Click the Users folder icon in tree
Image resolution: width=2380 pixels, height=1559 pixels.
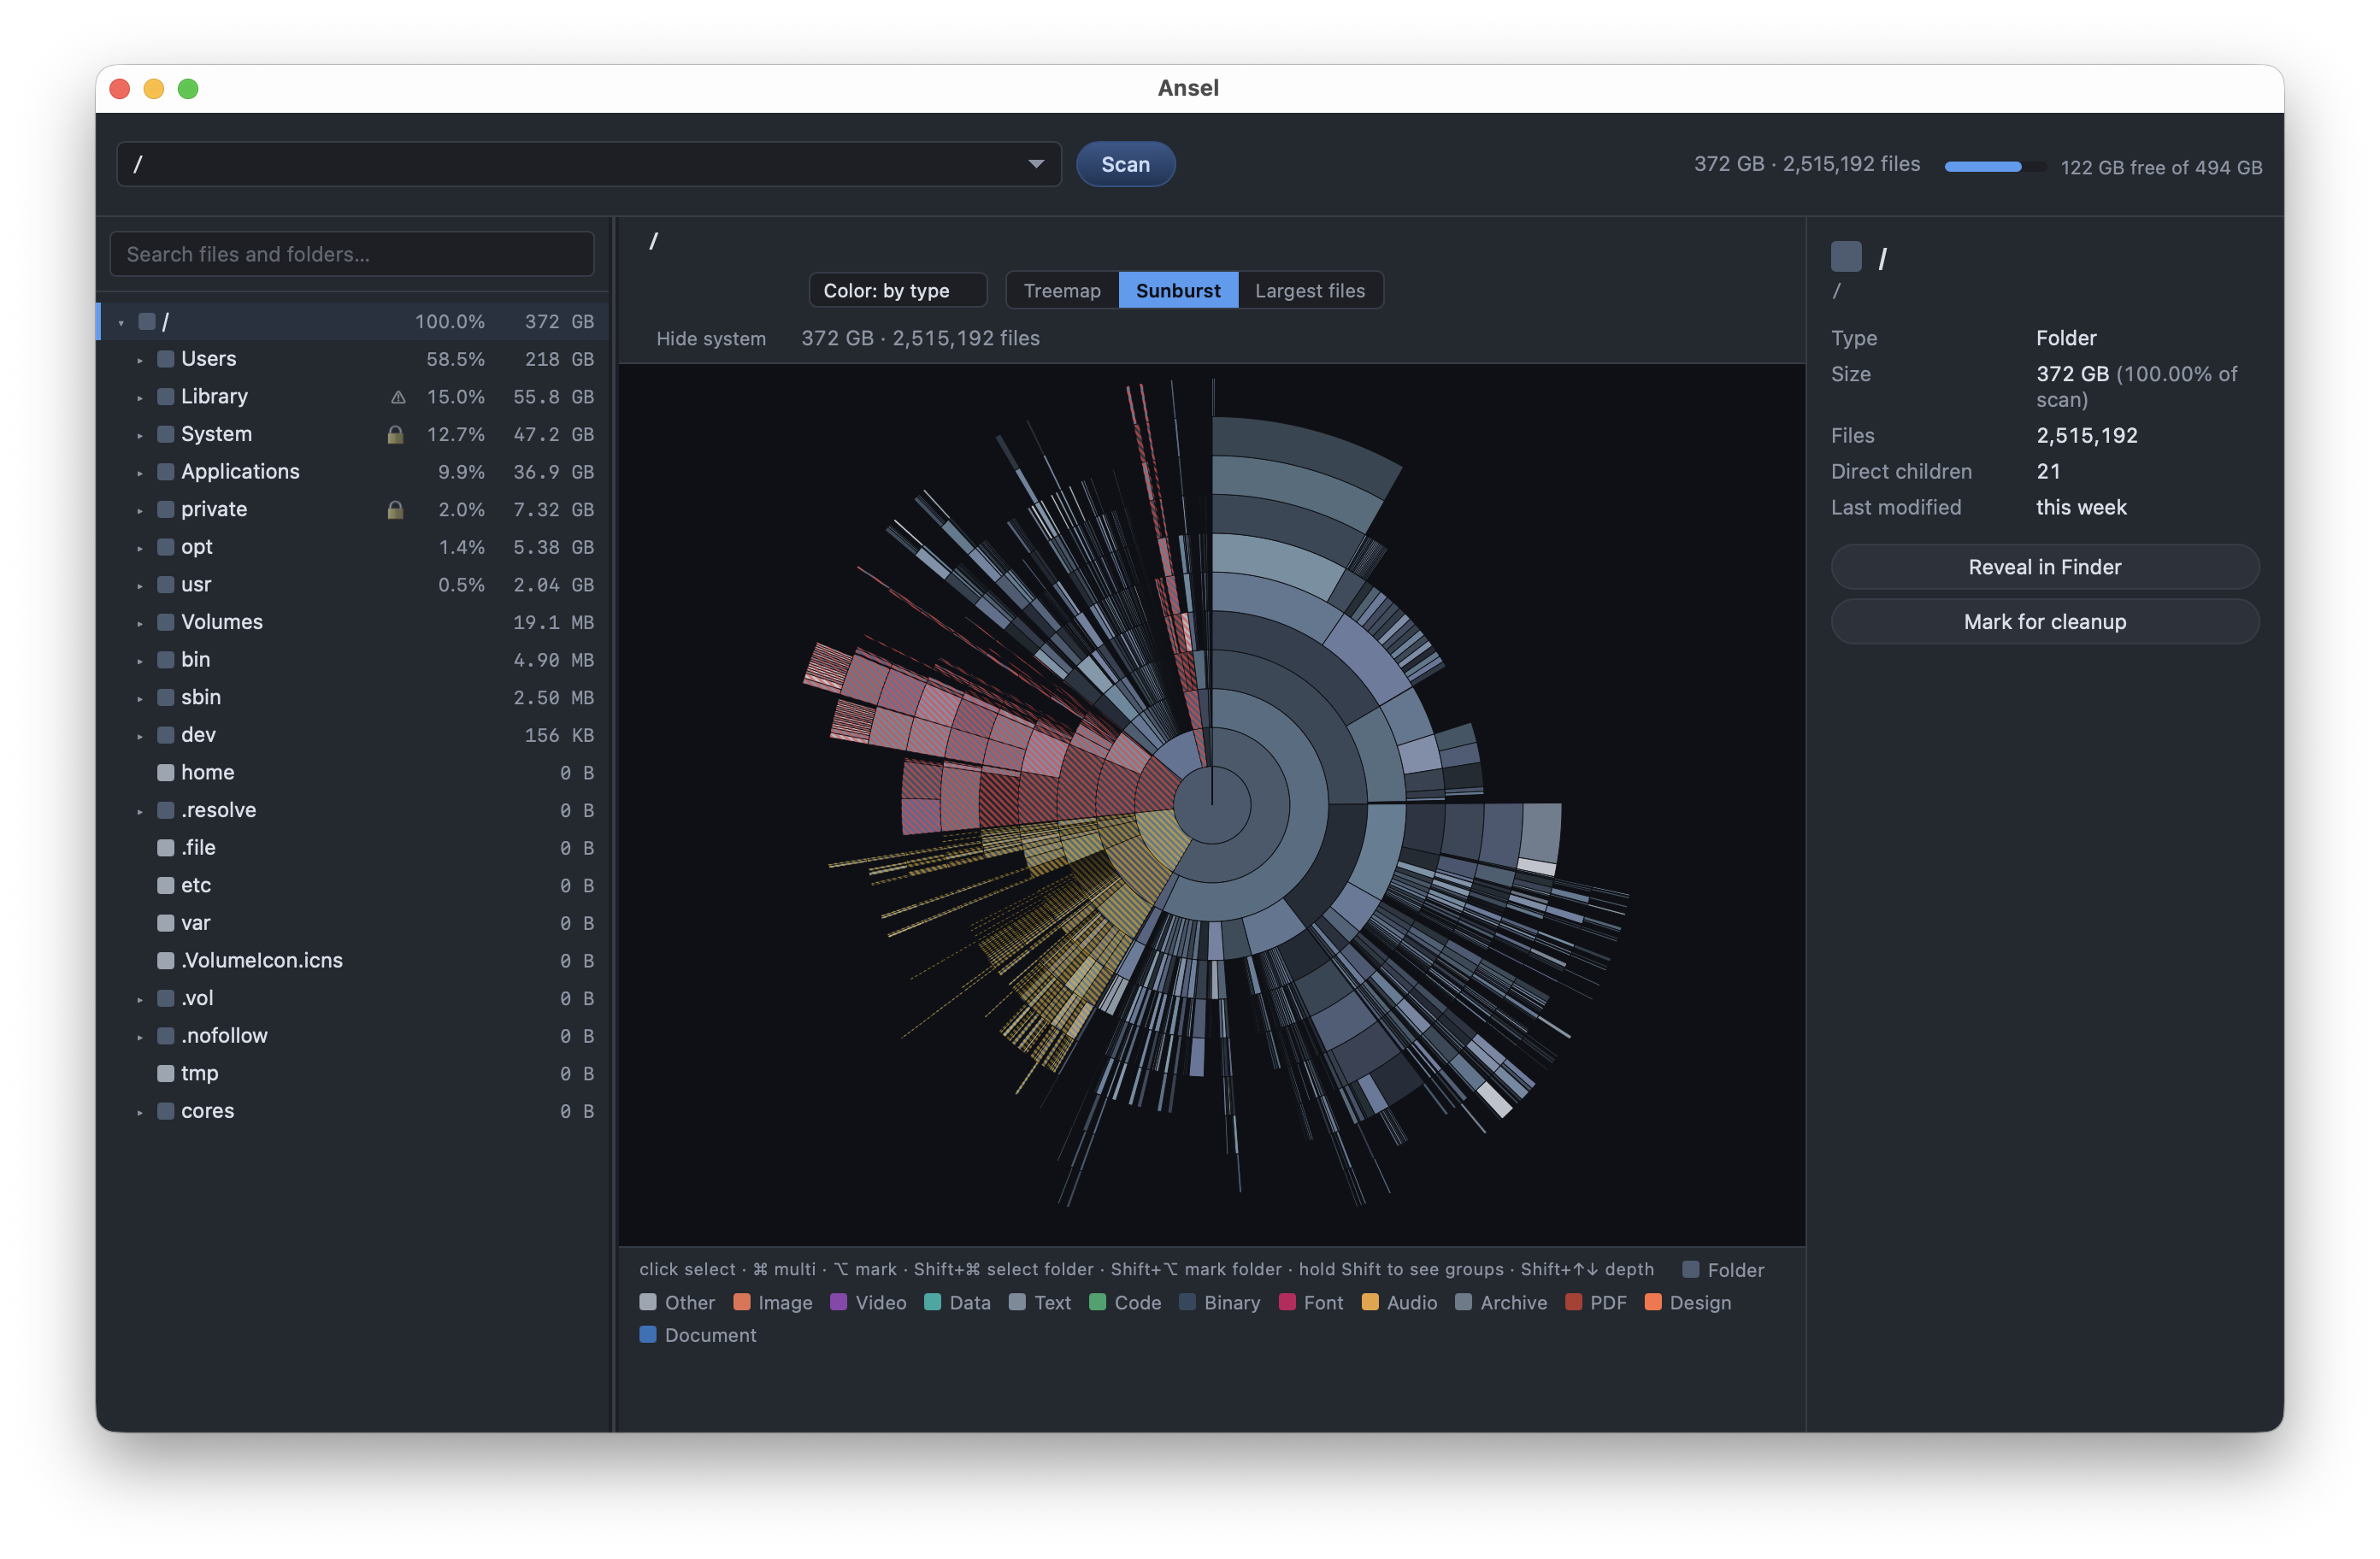click(166, 359)
